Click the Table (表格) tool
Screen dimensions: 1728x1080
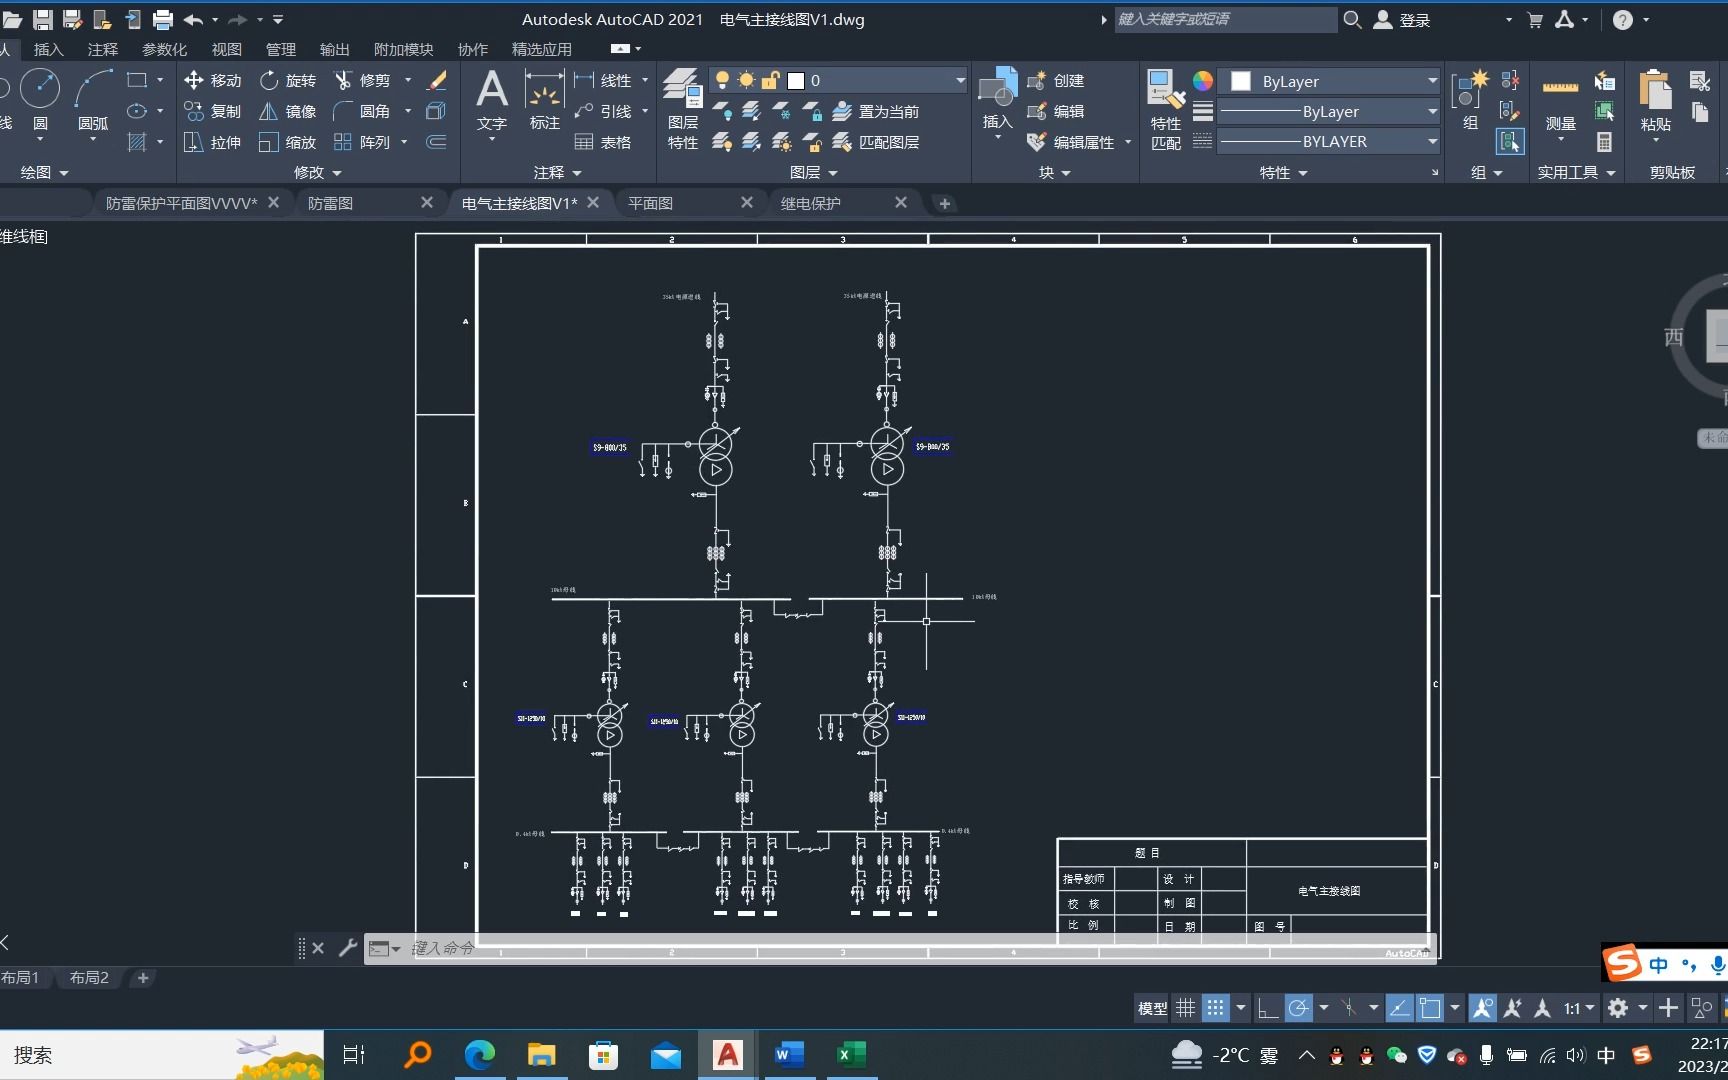point(603,142)
